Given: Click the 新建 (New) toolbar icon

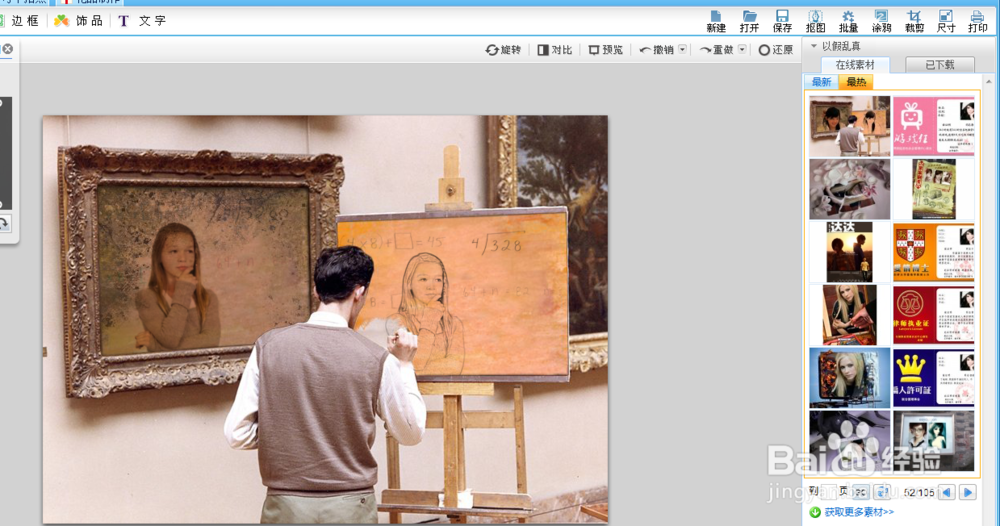Looking at the screenshot, I should pos(716,21).
